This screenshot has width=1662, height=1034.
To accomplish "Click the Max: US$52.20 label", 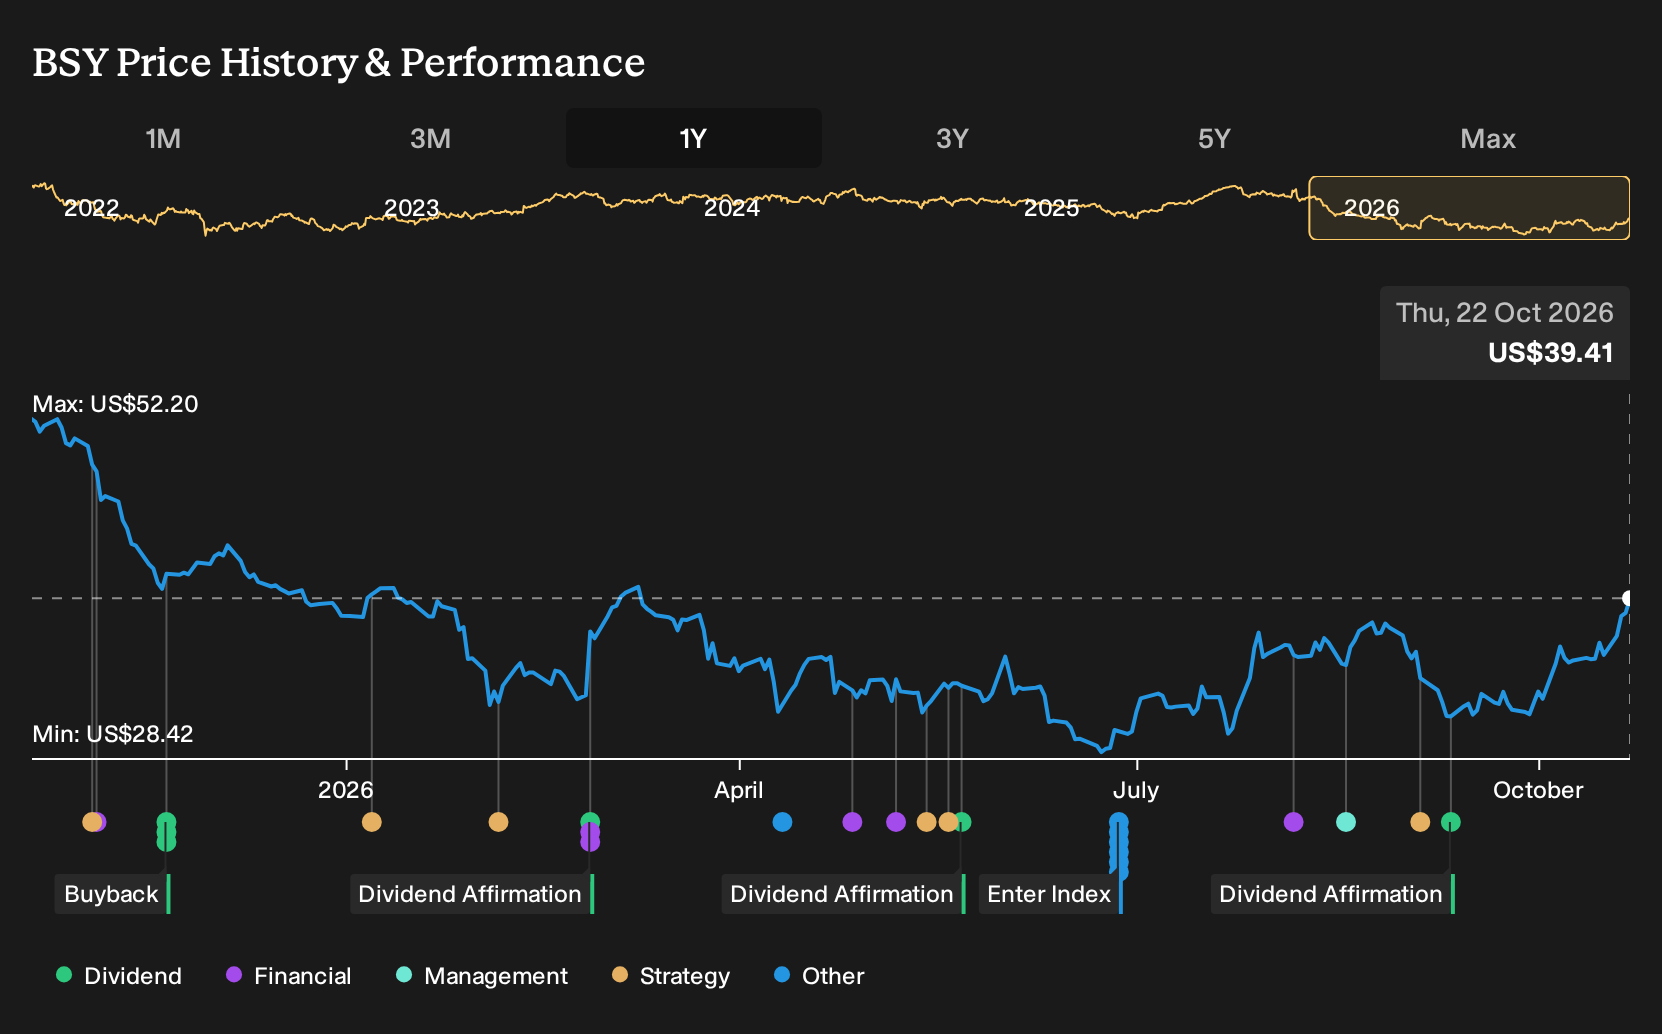I will pyautogui.click(x=115, y=404).
